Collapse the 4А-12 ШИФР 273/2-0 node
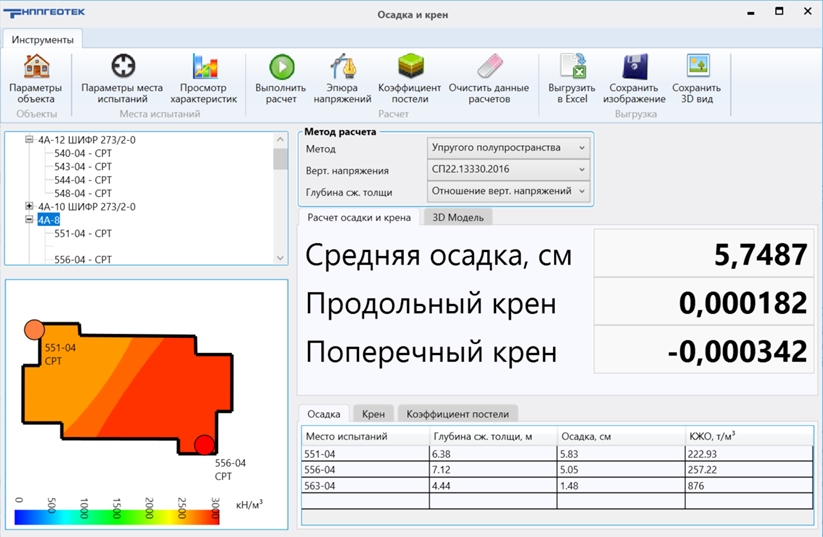Screen dimensions: 823x537 (x=29, y=140)
